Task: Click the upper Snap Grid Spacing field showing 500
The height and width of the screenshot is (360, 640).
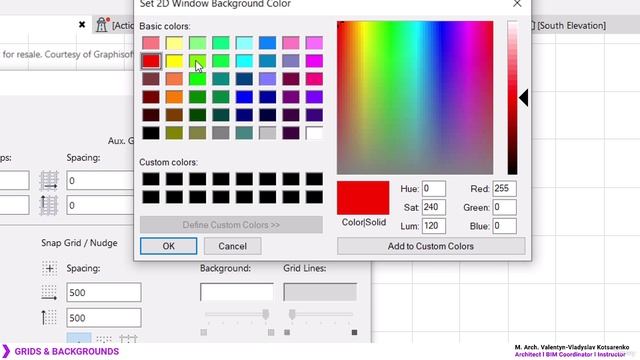Action: pos(104,293)
